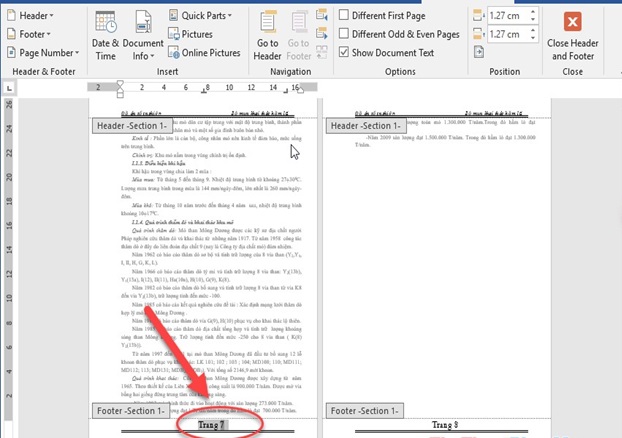Click the Footer icon in ribbon
The image size is (622, 438).
pos(12,34)
